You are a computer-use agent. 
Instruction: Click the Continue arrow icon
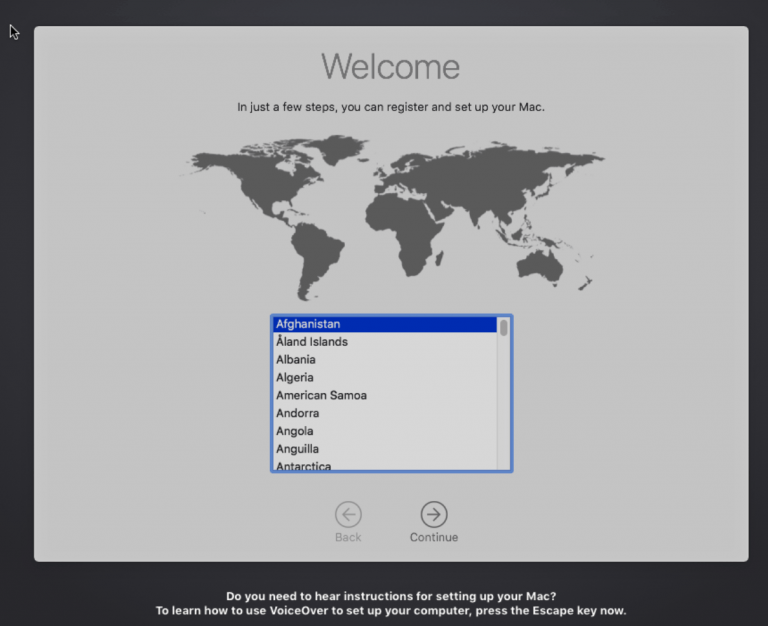pyautogui.click(x=433, y=514)
